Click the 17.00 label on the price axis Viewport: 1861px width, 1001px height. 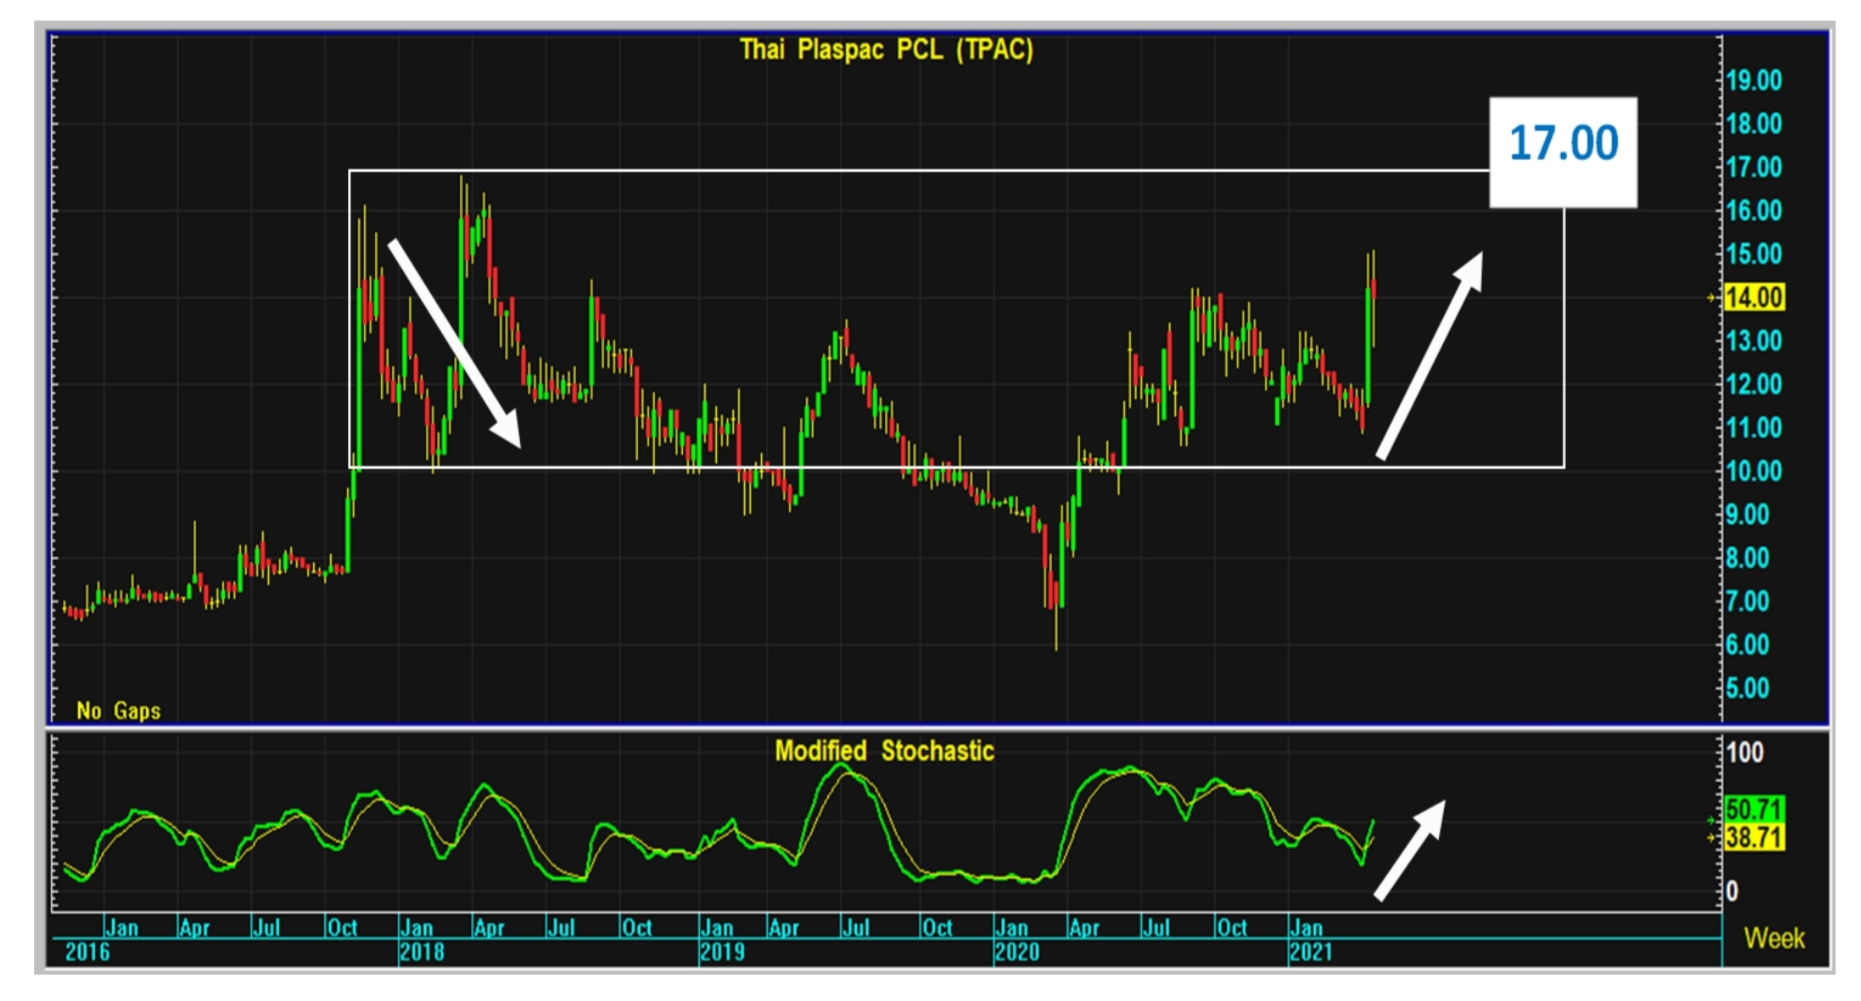1754,167
